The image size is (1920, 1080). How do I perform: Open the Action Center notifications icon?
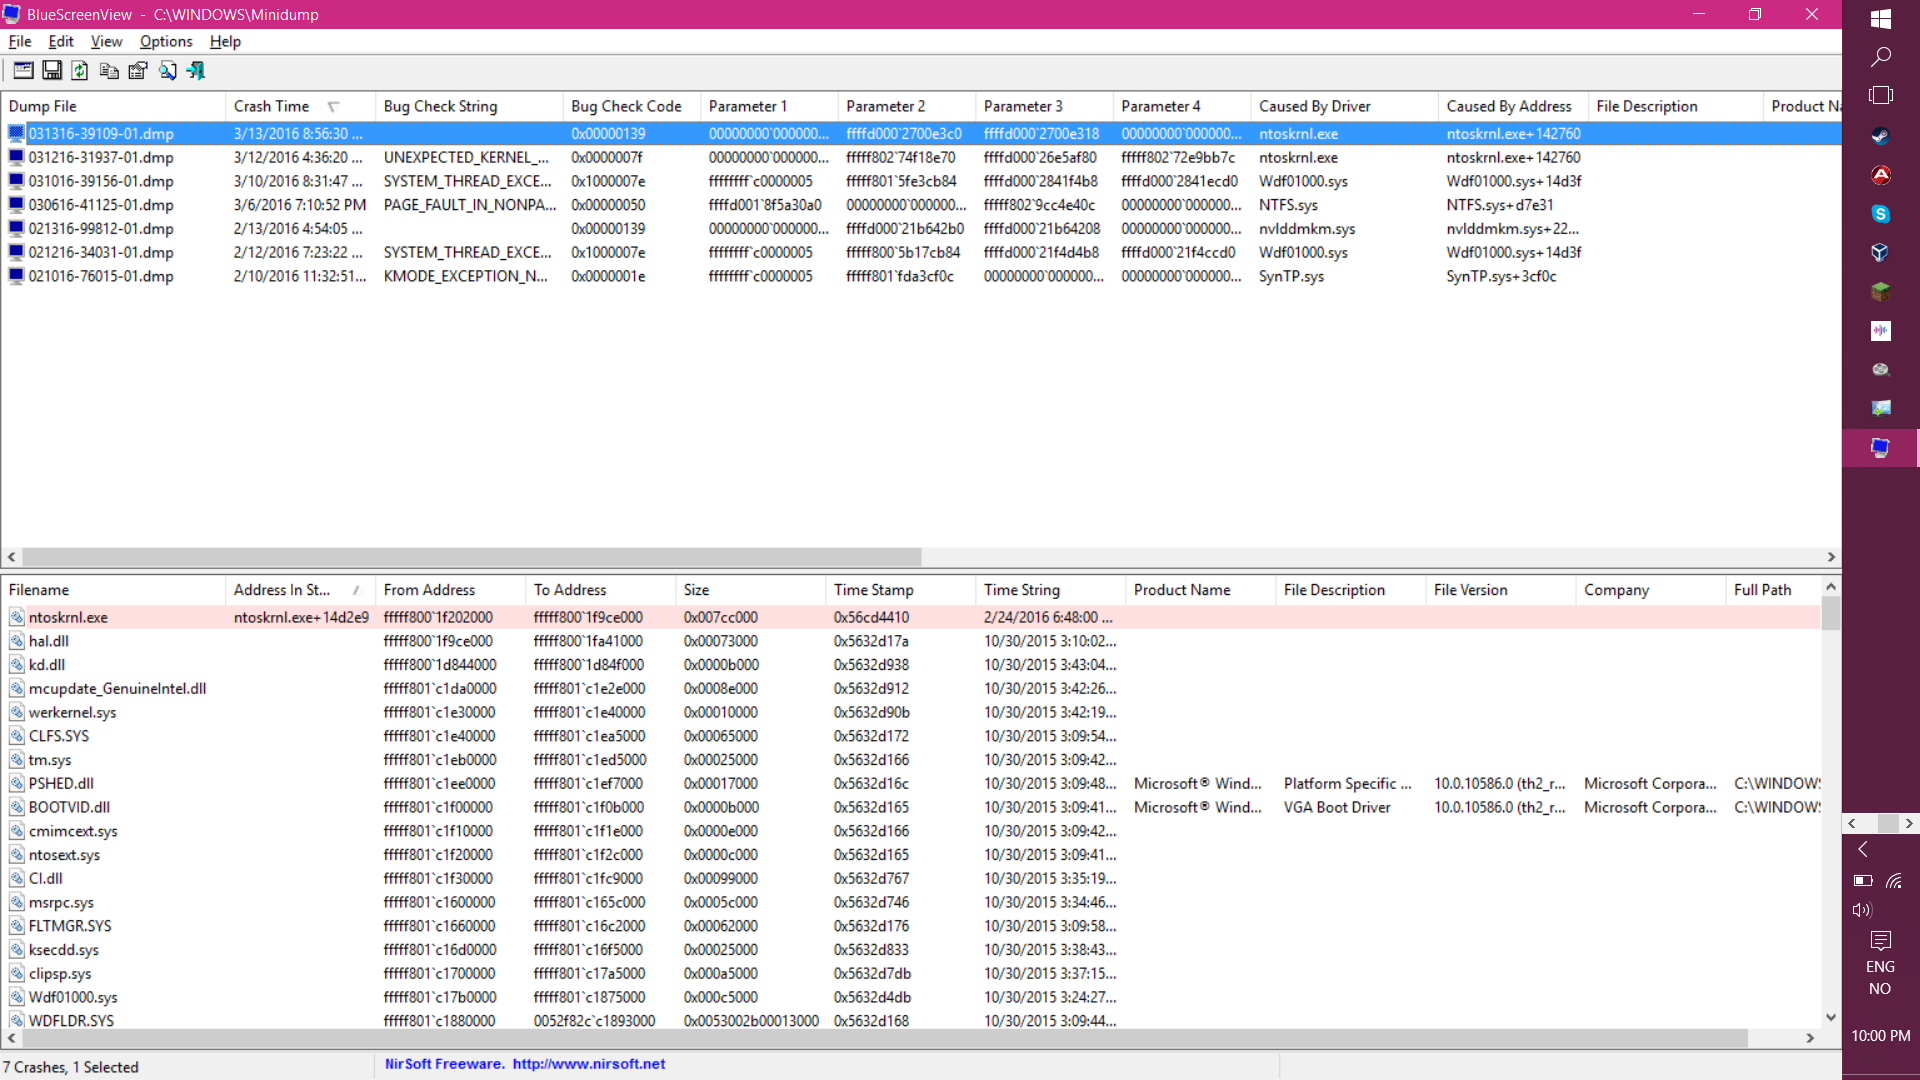[1880, 940]
